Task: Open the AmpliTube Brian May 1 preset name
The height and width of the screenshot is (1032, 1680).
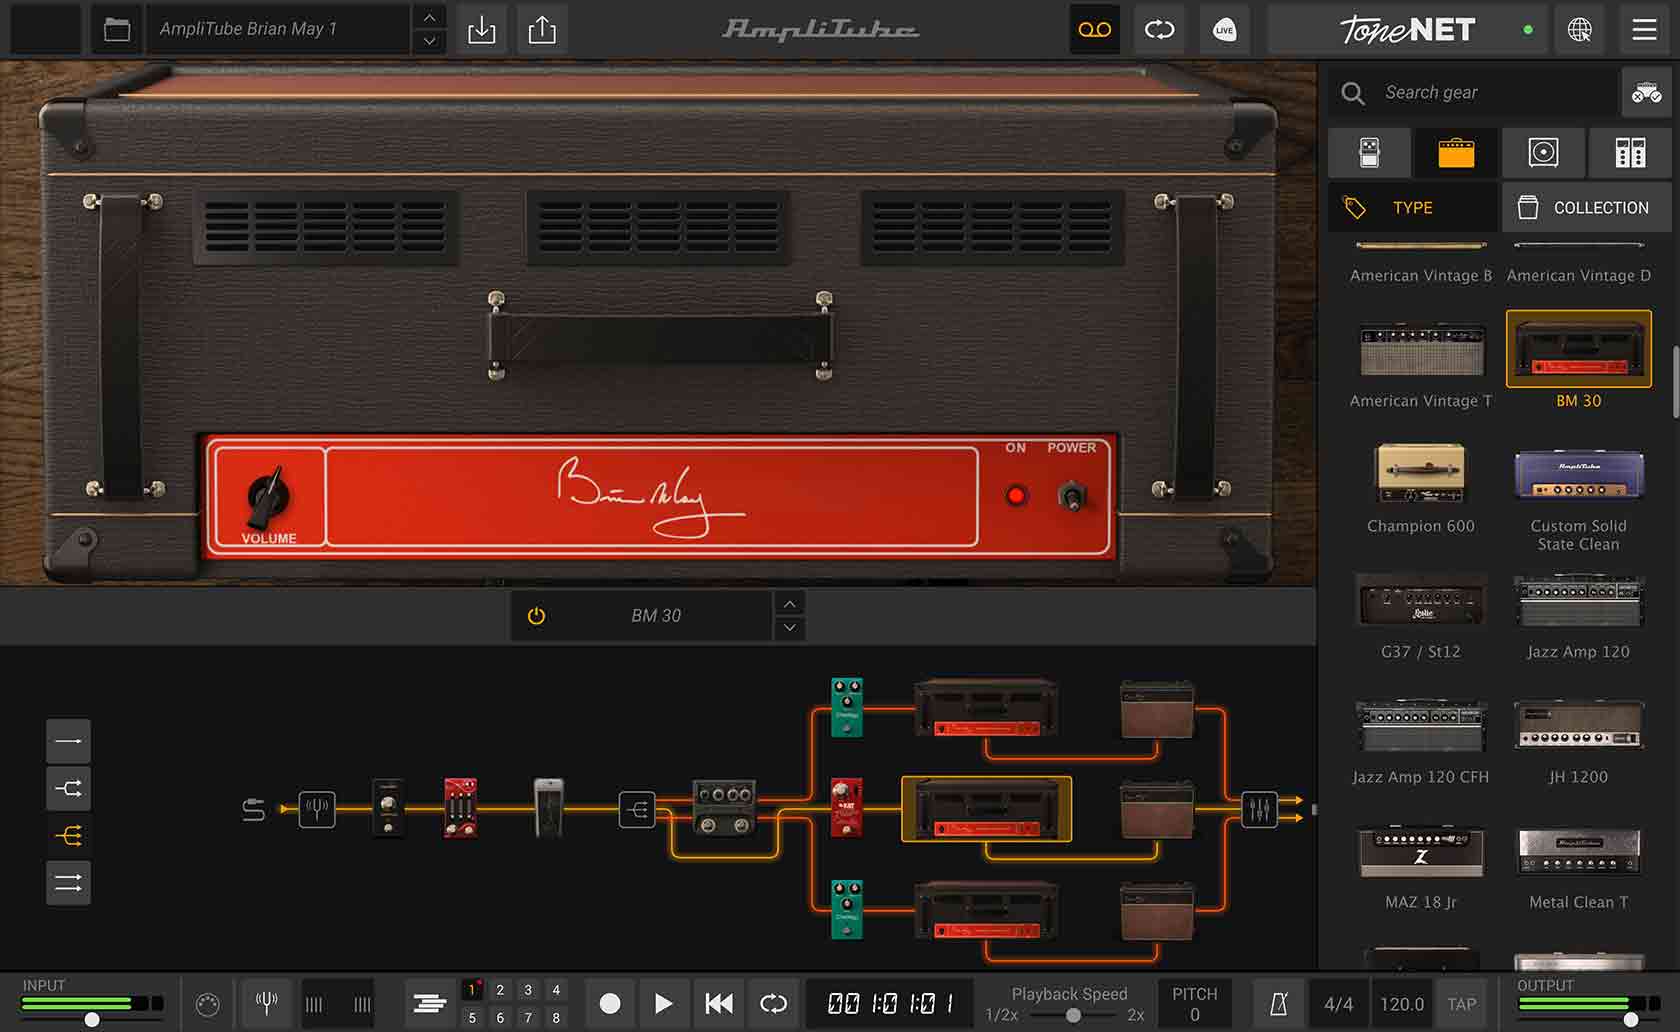Action: click(x=279, y=29)
